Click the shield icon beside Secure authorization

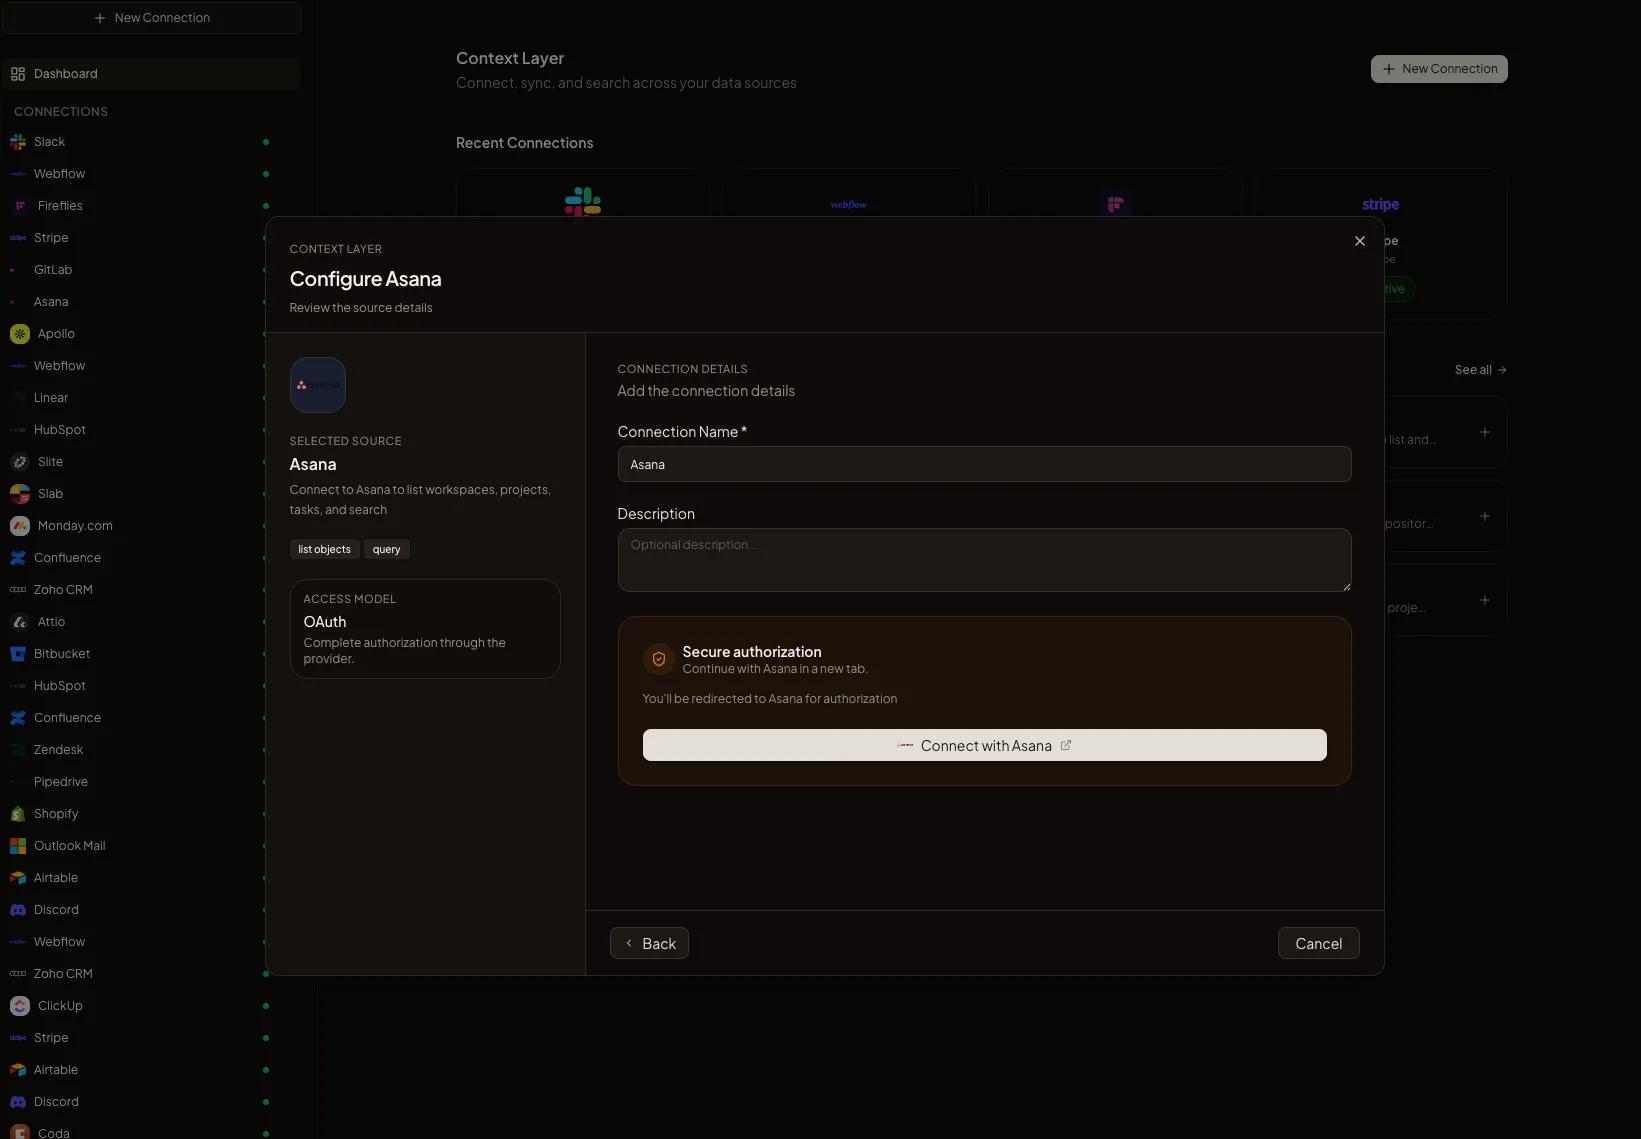[659, 659]
